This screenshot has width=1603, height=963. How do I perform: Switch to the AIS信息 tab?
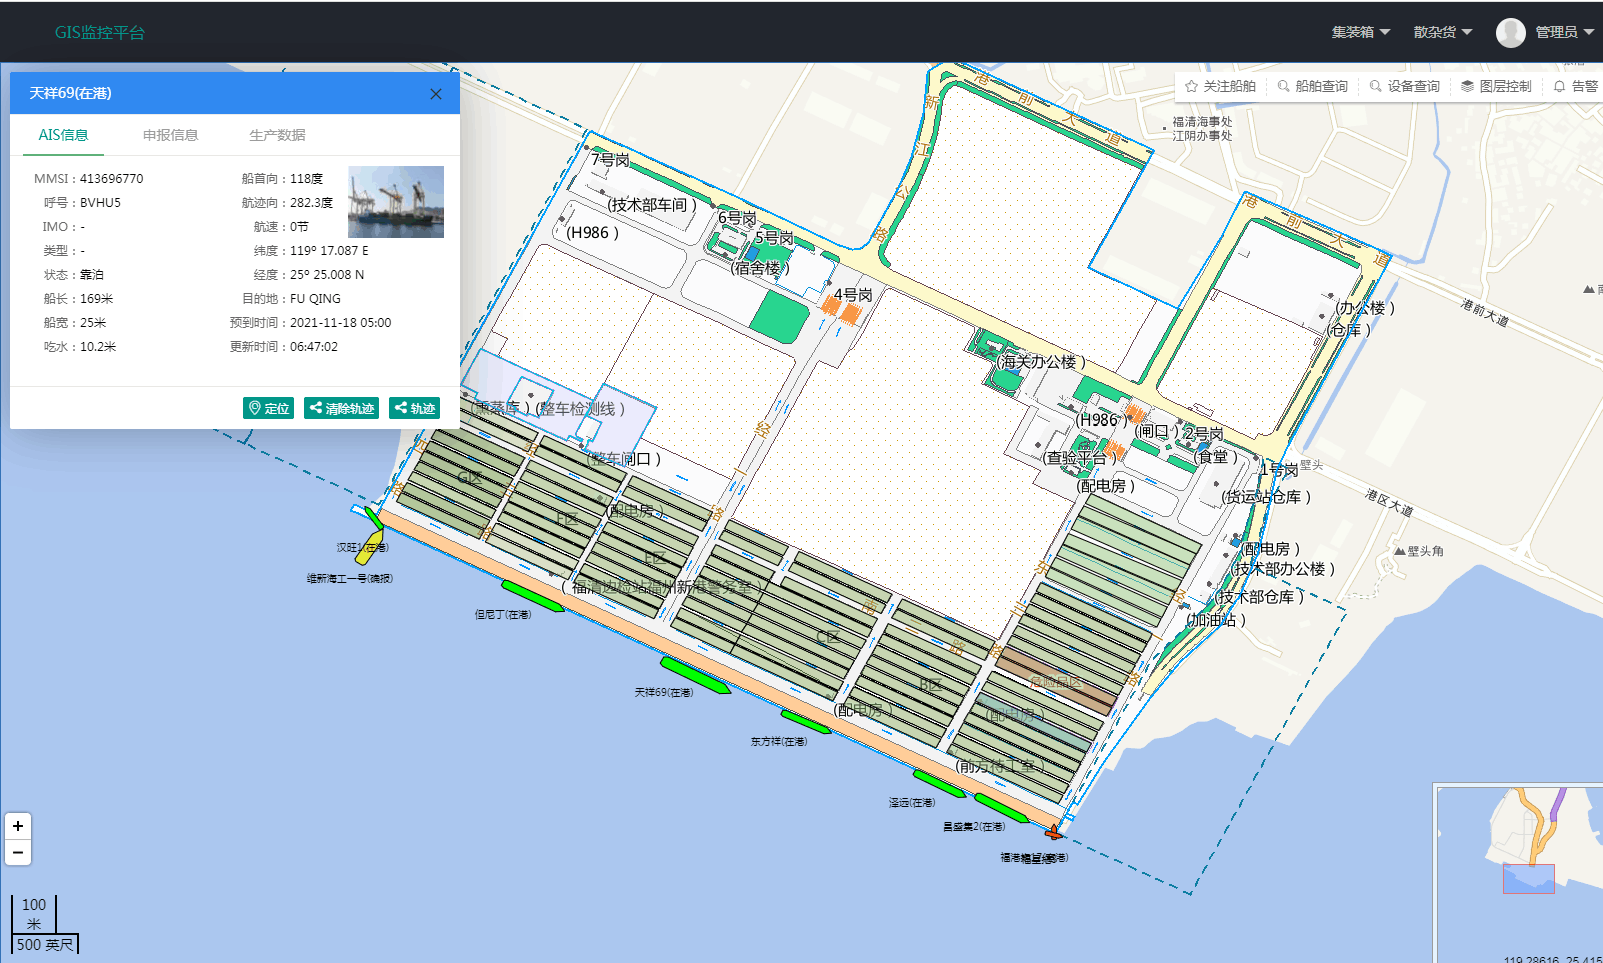click(63, 135)
